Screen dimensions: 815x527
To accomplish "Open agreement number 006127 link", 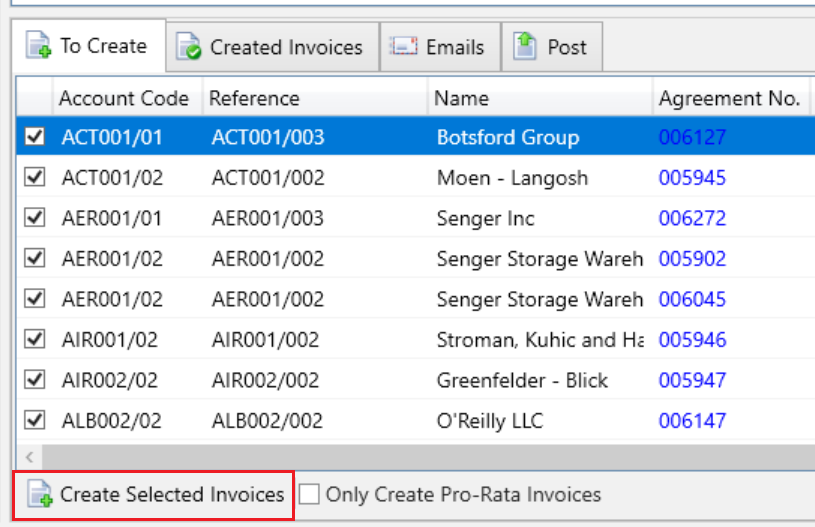I will tap(692, 138).
